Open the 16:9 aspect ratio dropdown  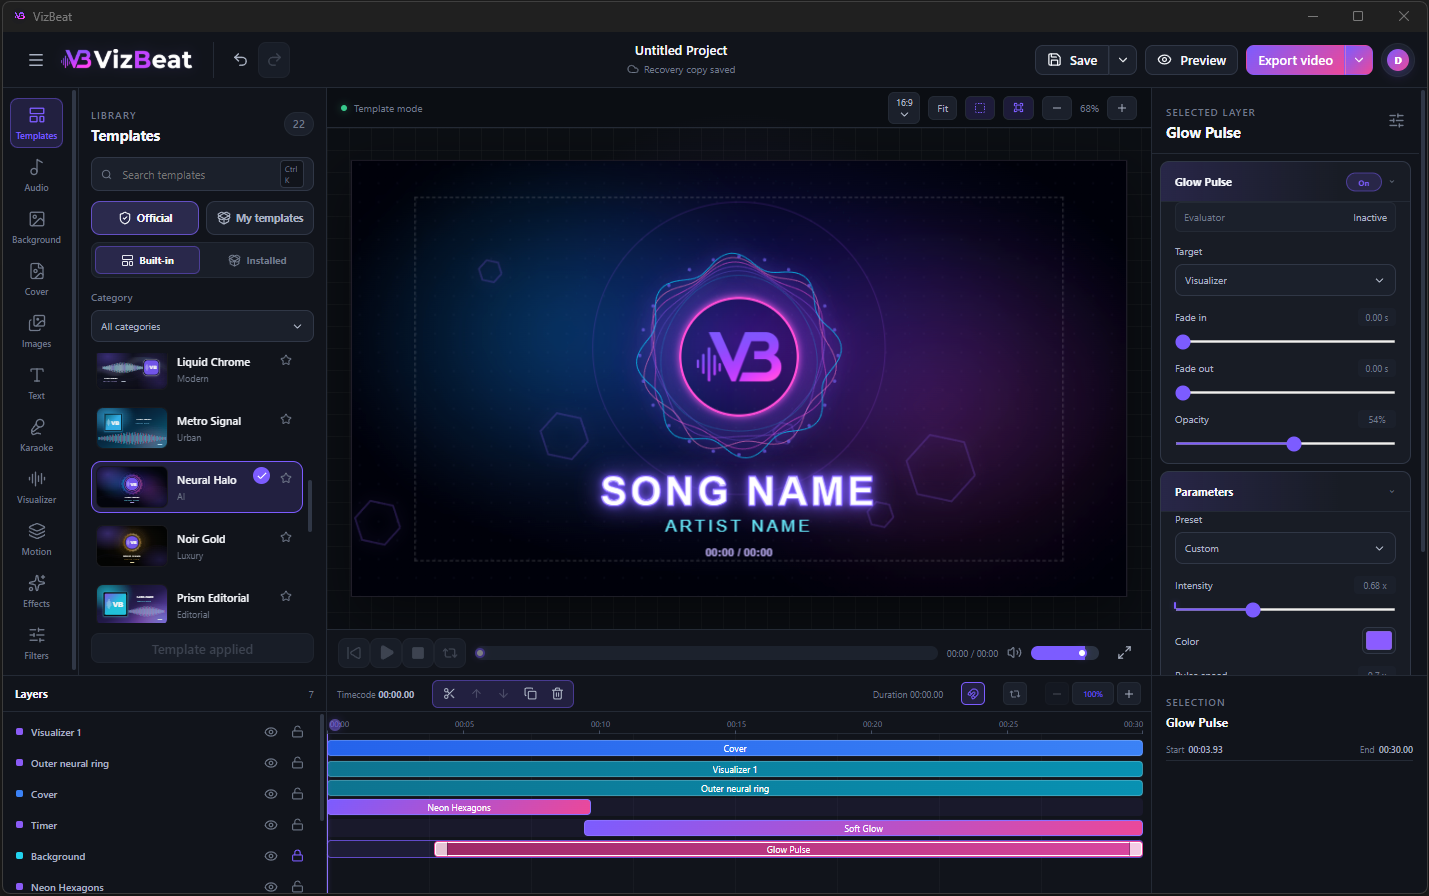[904, 108]
